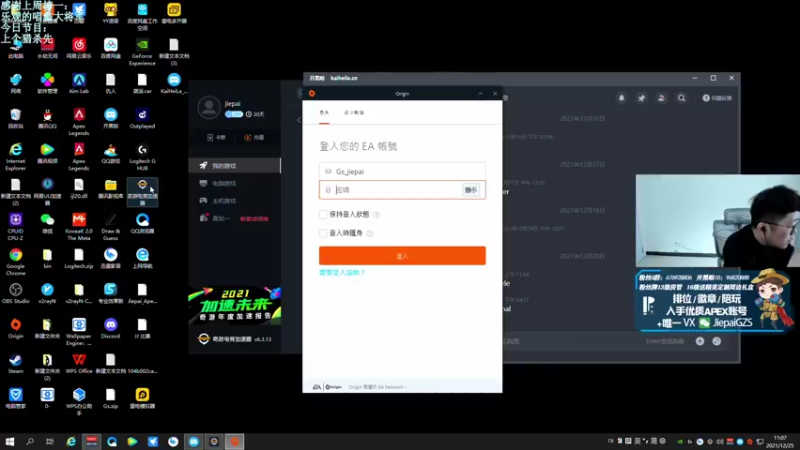Screen dimensions: 800x450
Task: Open Discord desktop icon
Action: pyautogui.click(x=110, y=329)
